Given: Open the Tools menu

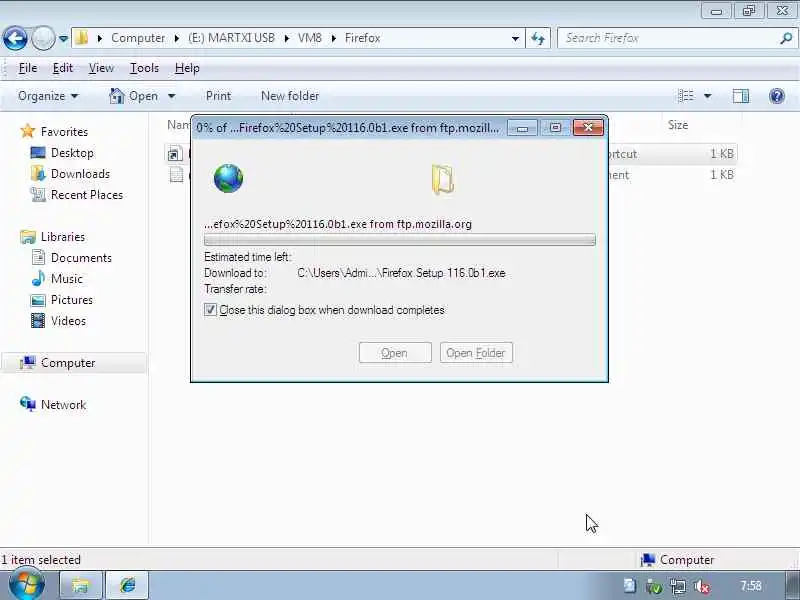Looking at the screenshot, I should pyautogui.click(x=144, y=68).
